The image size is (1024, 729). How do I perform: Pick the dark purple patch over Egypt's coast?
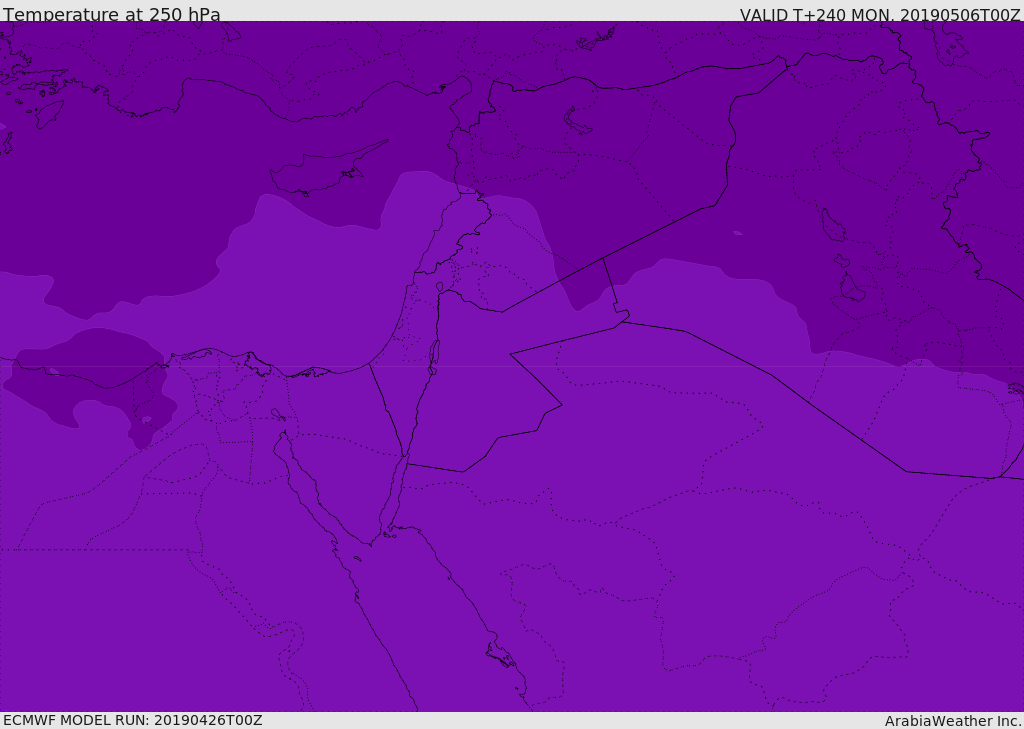(90, 370)
